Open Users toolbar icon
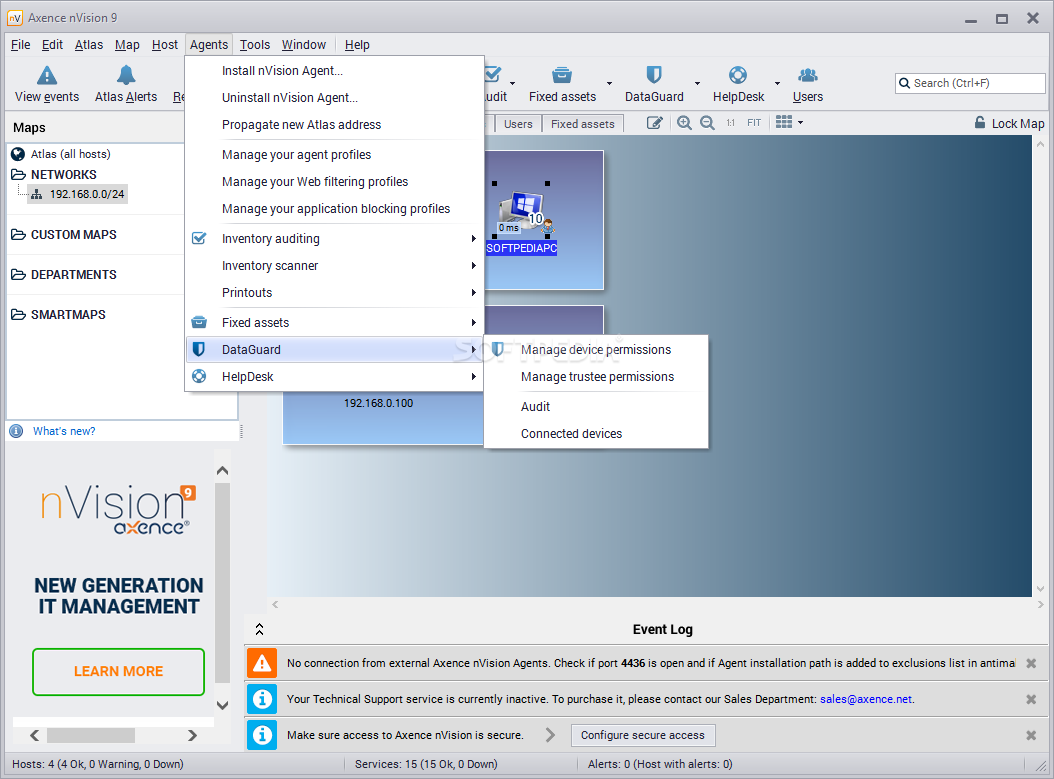1054x779 pixels. click(807, 75)
